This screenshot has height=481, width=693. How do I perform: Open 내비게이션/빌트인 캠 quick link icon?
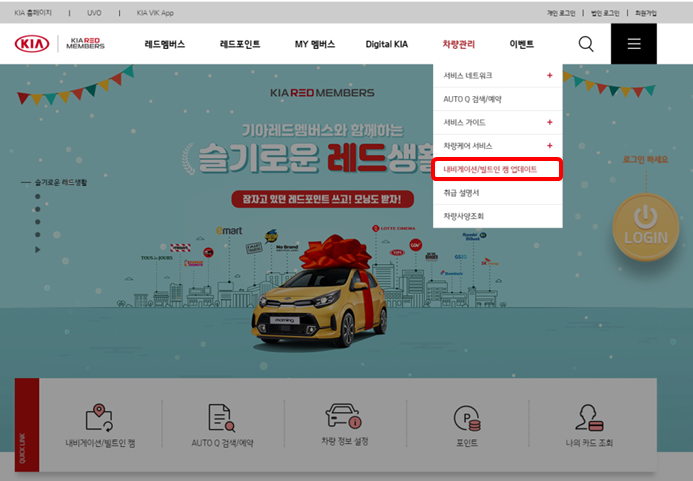click(99, 417)
